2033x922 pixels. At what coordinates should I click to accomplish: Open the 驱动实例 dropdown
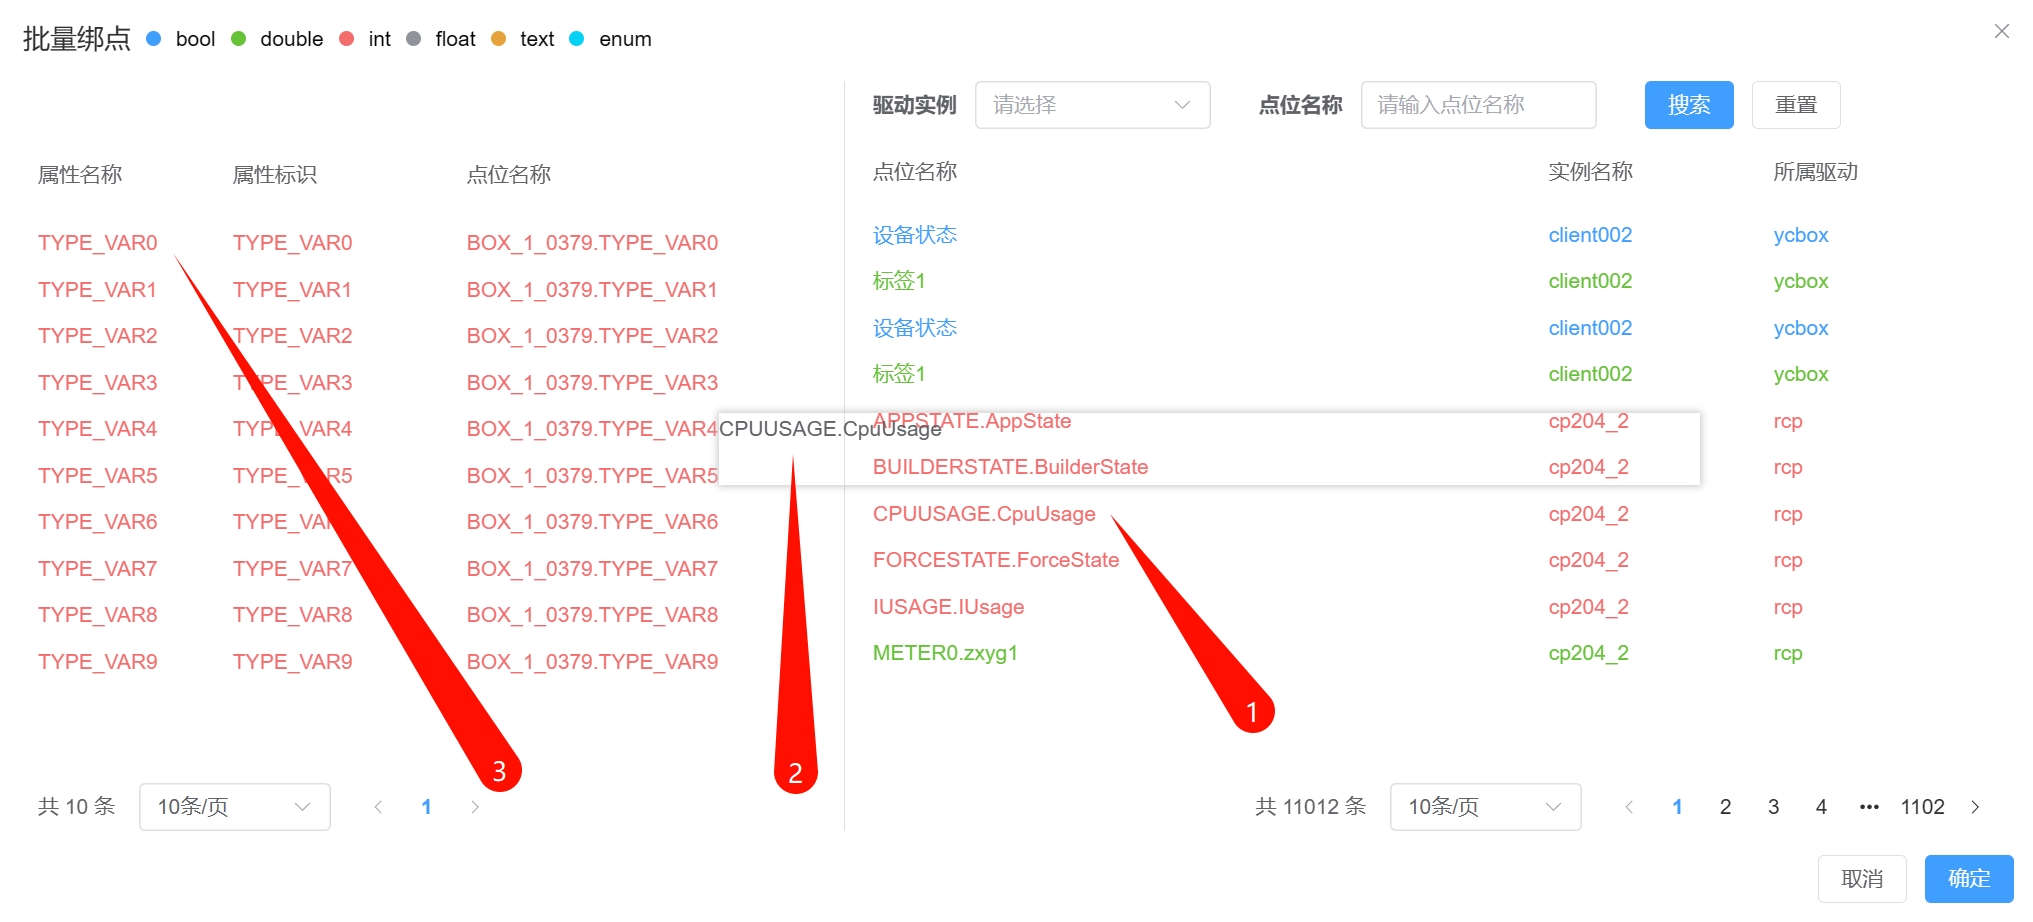1092,105
